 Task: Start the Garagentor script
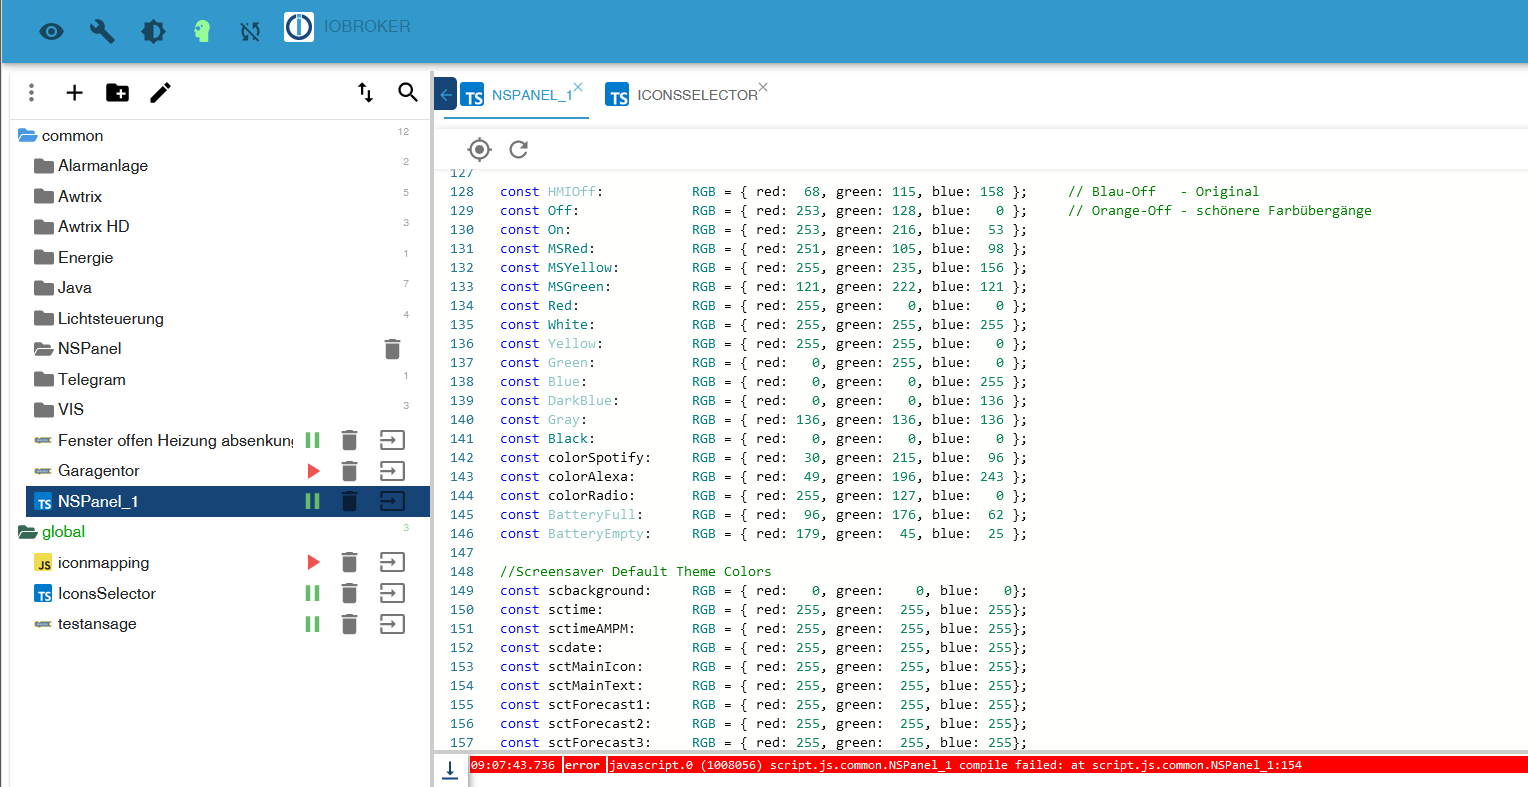point(313,471)
